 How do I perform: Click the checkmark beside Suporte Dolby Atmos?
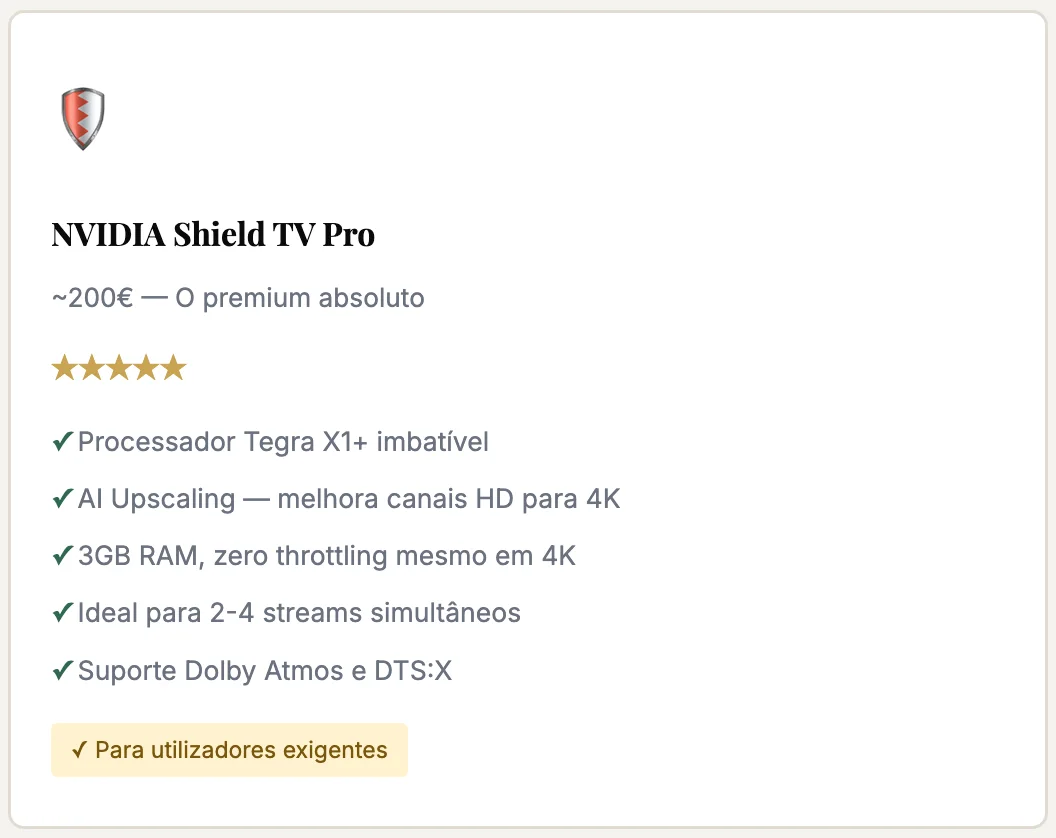(x=62, y=670)
